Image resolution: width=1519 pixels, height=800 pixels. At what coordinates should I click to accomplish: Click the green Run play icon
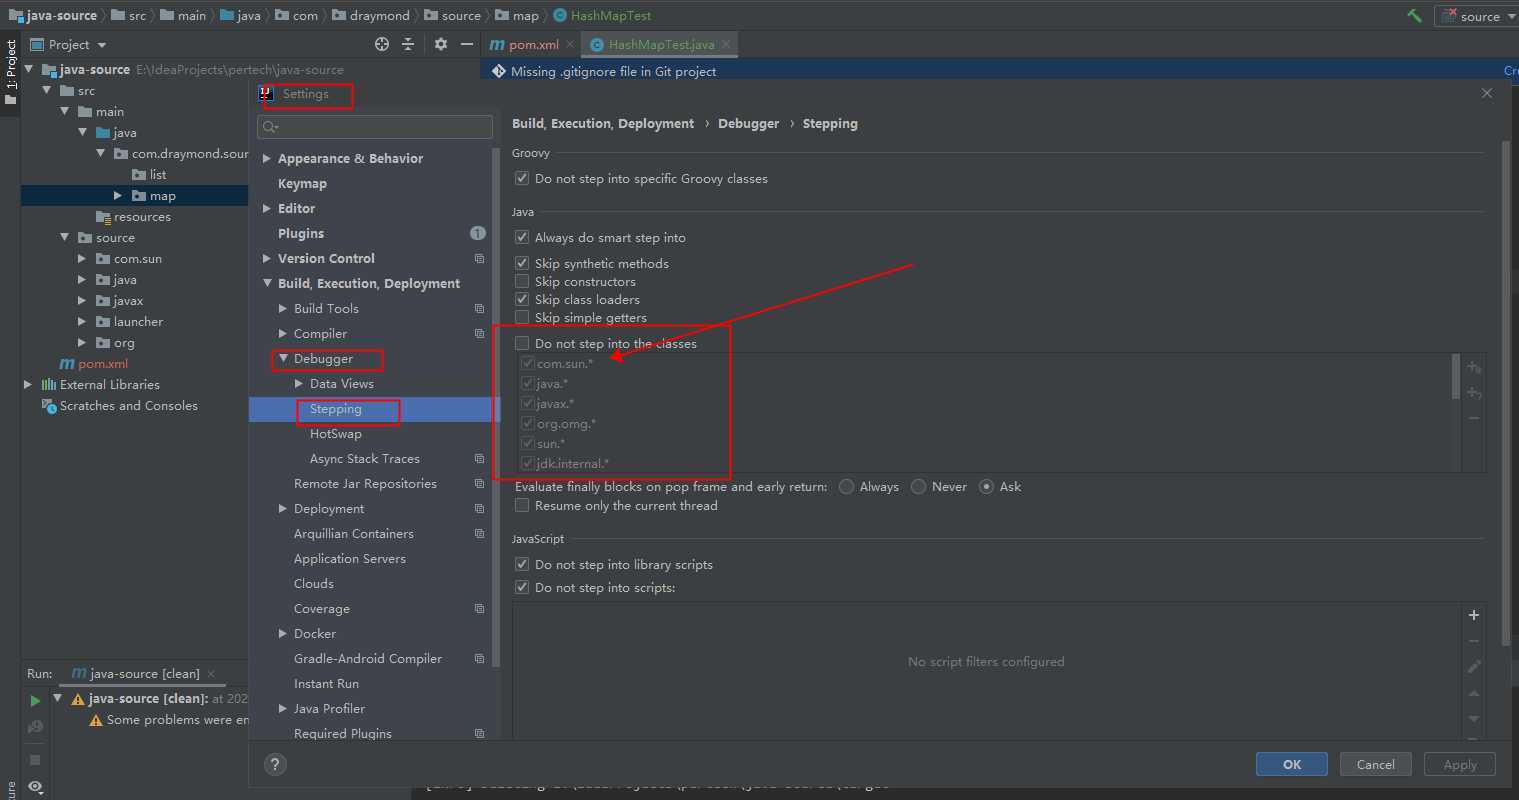[35, 700]
